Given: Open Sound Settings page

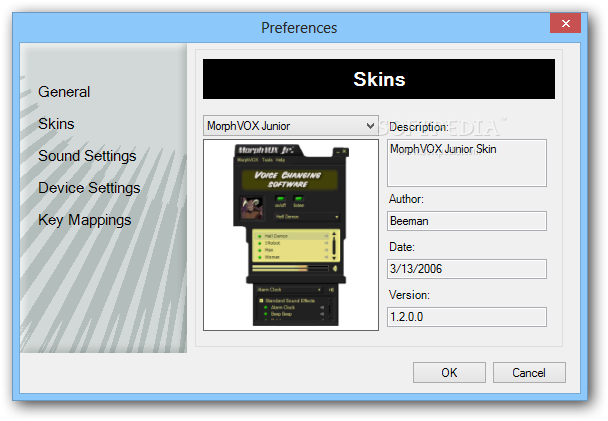Looking at the screenshot, I should tap(87, 156).
